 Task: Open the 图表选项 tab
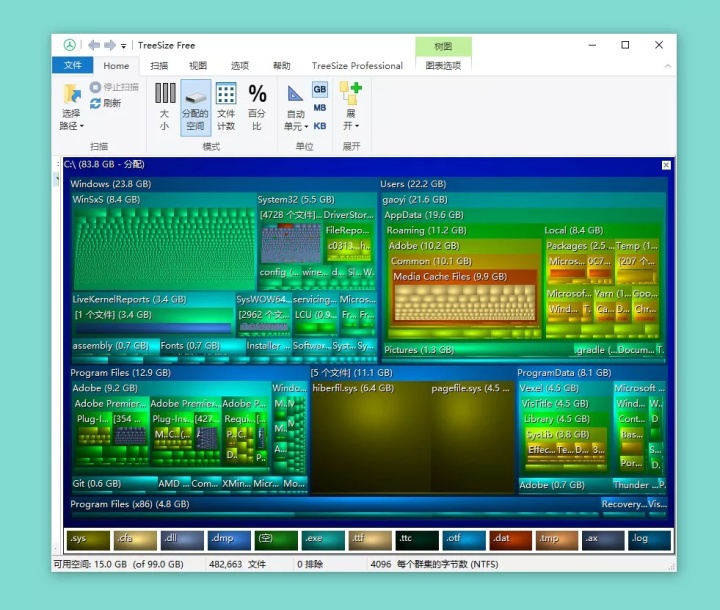pyautogui.click(x=443, y=65)
